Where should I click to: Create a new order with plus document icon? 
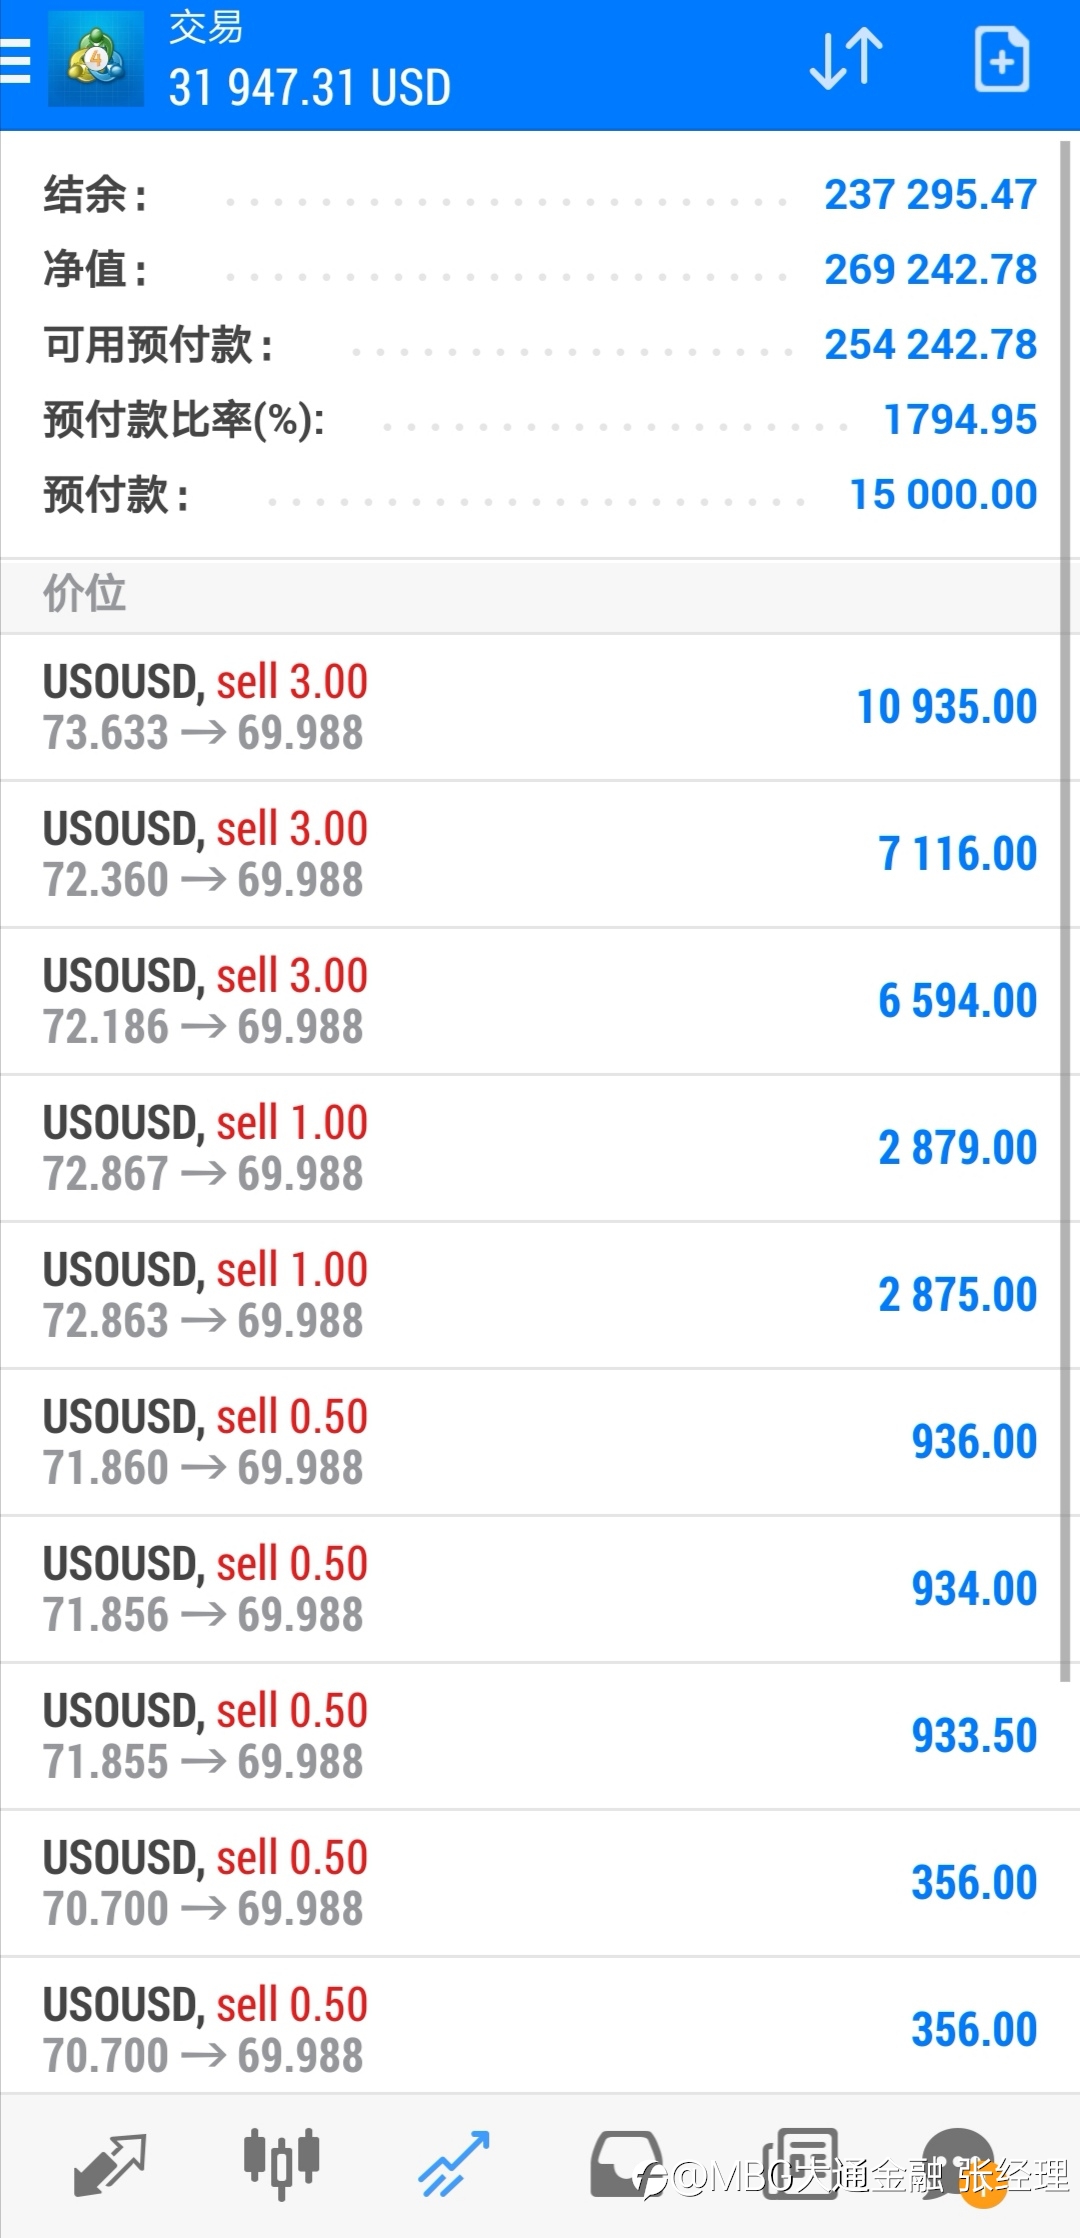click(x=1002, y=60)
